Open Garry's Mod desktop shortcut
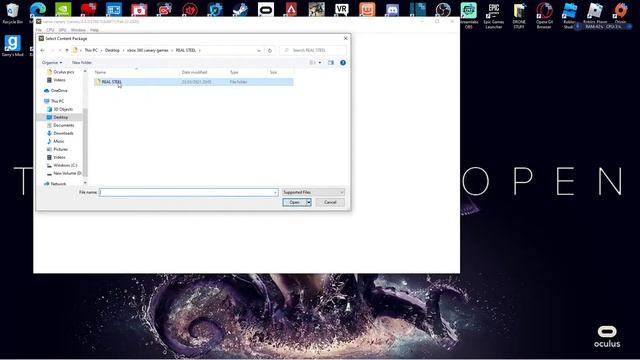Viewport: 640px width, 360px height. [12, 46]
